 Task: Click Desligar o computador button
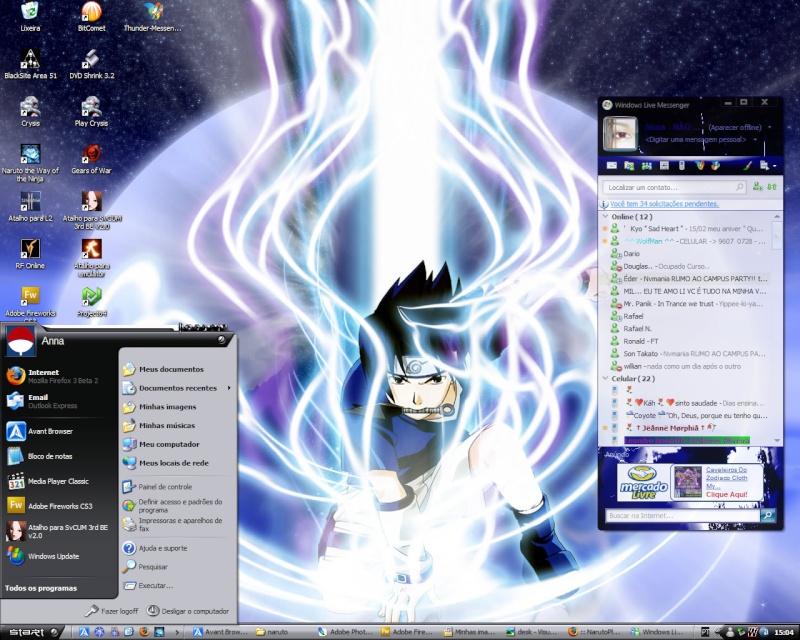(188, 611)
